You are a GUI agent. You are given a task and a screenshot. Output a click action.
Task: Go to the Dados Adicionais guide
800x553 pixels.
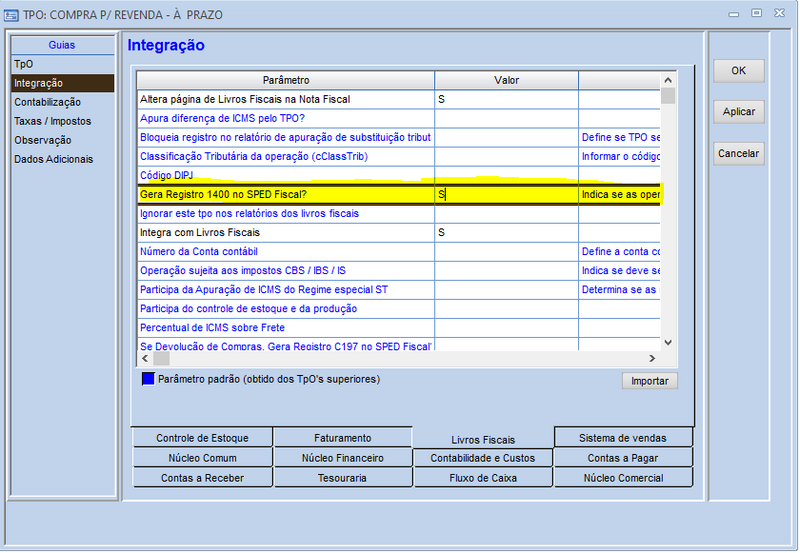tap(53, 159)
